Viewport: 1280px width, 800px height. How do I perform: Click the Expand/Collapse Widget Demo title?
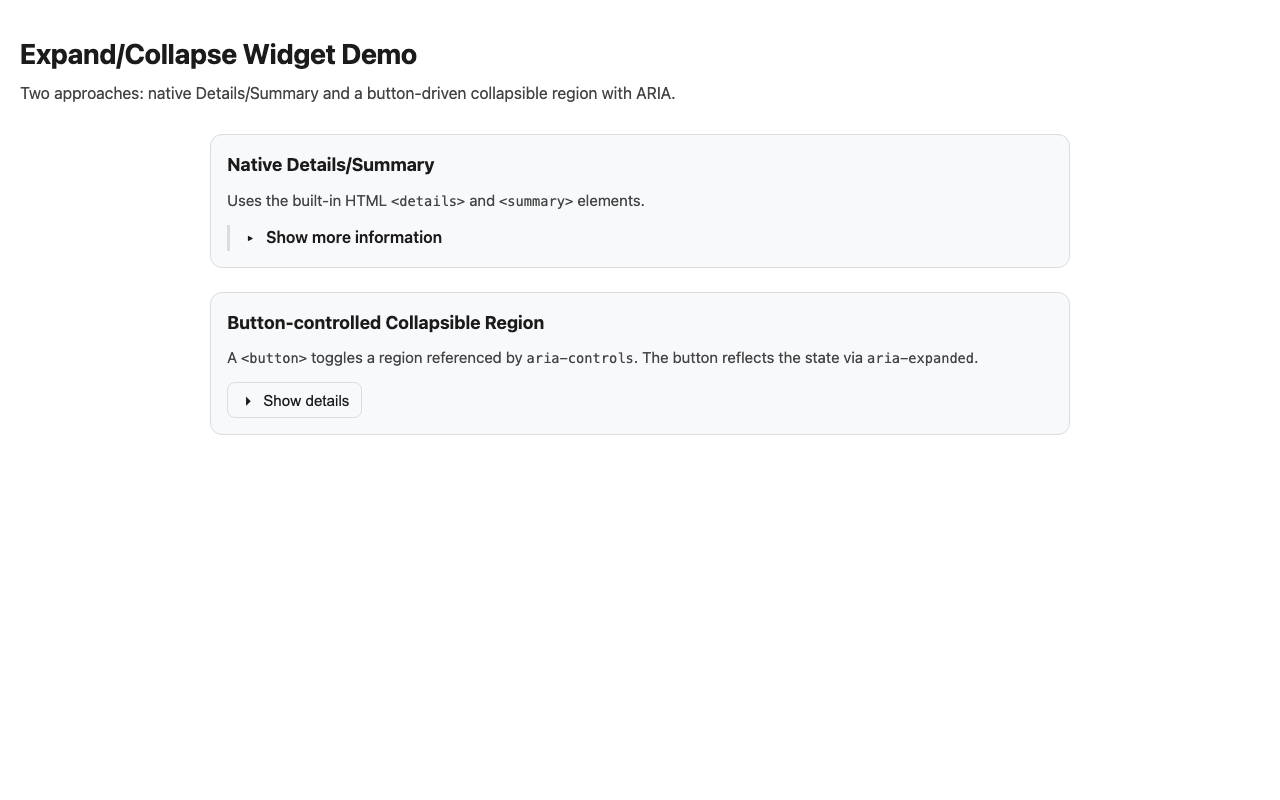(x=219, y=55)
